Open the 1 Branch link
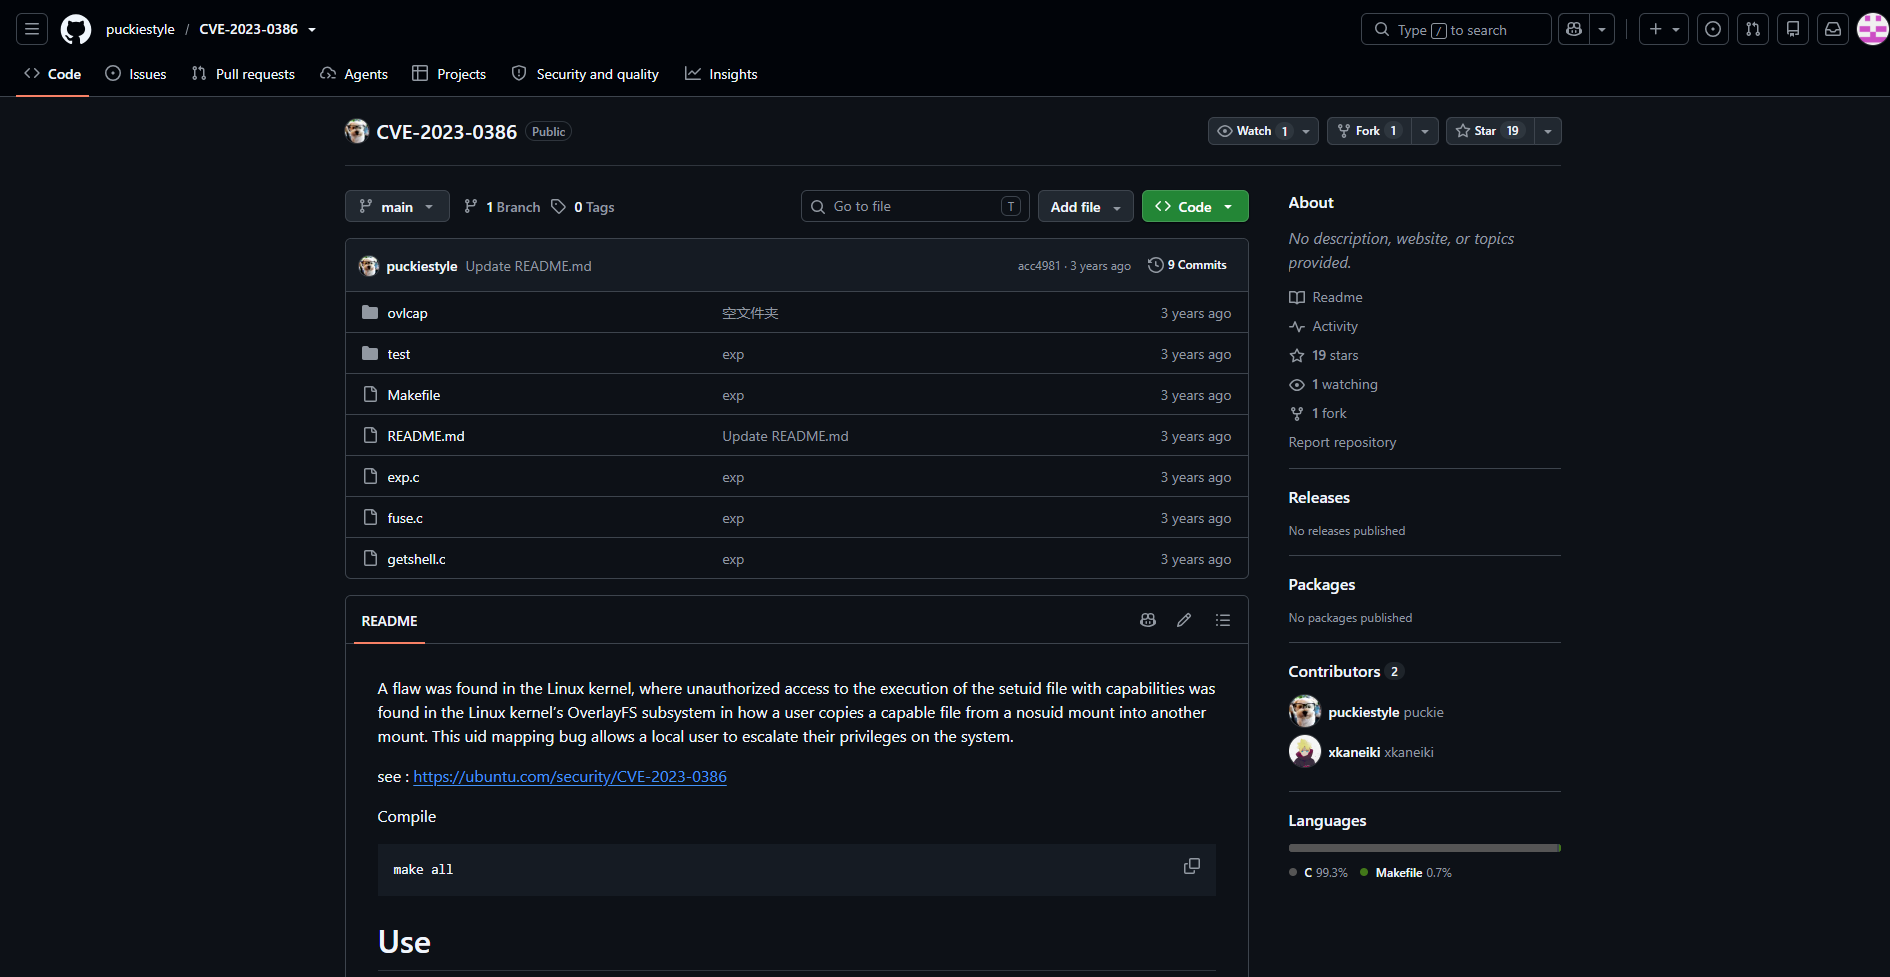 coord(502,207)
